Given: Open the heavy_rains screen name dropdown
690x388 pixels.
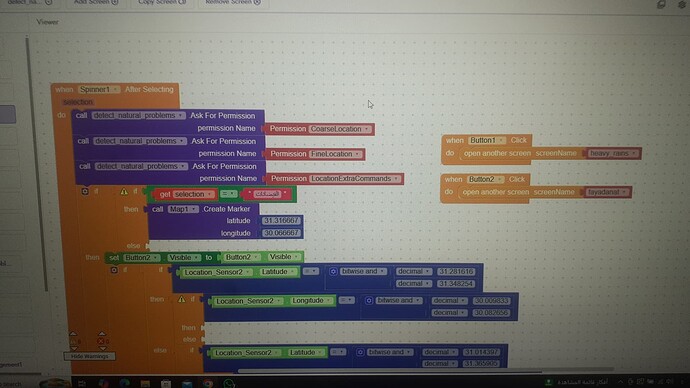Looking at the screenshot, I should 634,153.
